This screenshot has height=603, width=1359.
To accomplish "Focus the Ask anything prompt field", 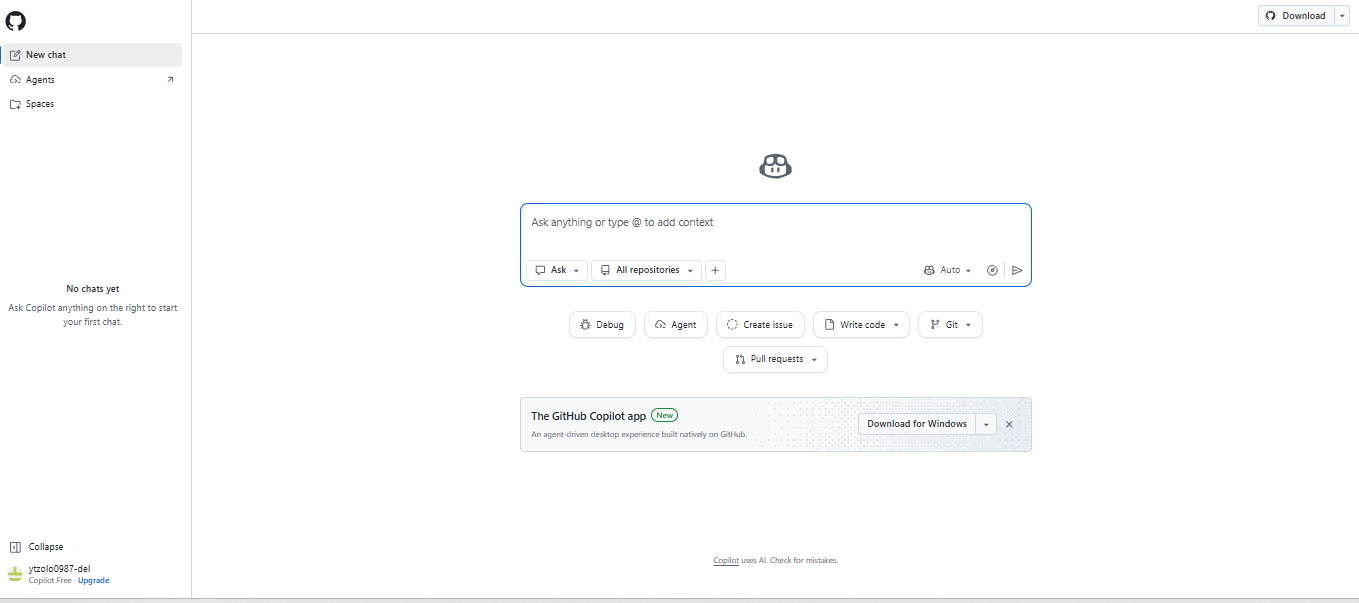I will click(x=775, y=223).
